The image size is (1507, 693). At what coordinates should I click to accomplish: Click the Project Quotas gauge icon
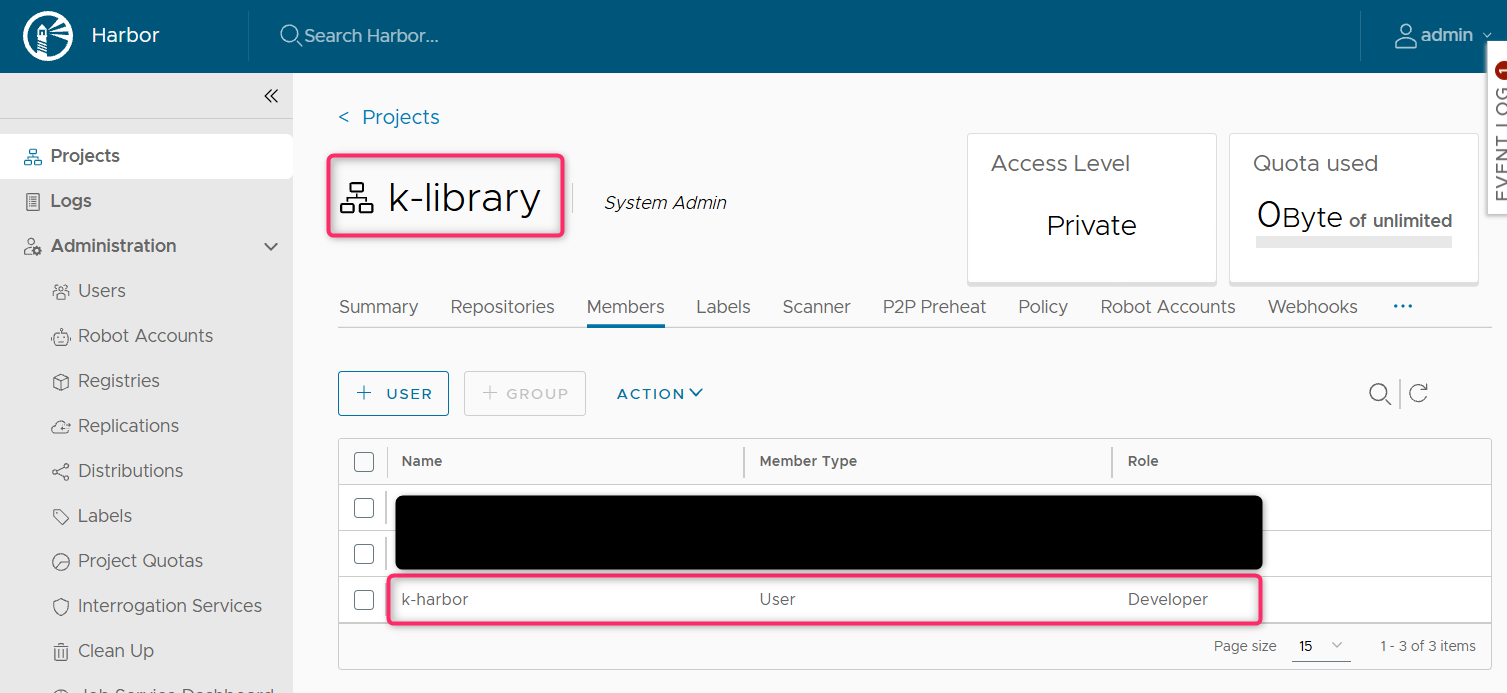coord(61,561)
